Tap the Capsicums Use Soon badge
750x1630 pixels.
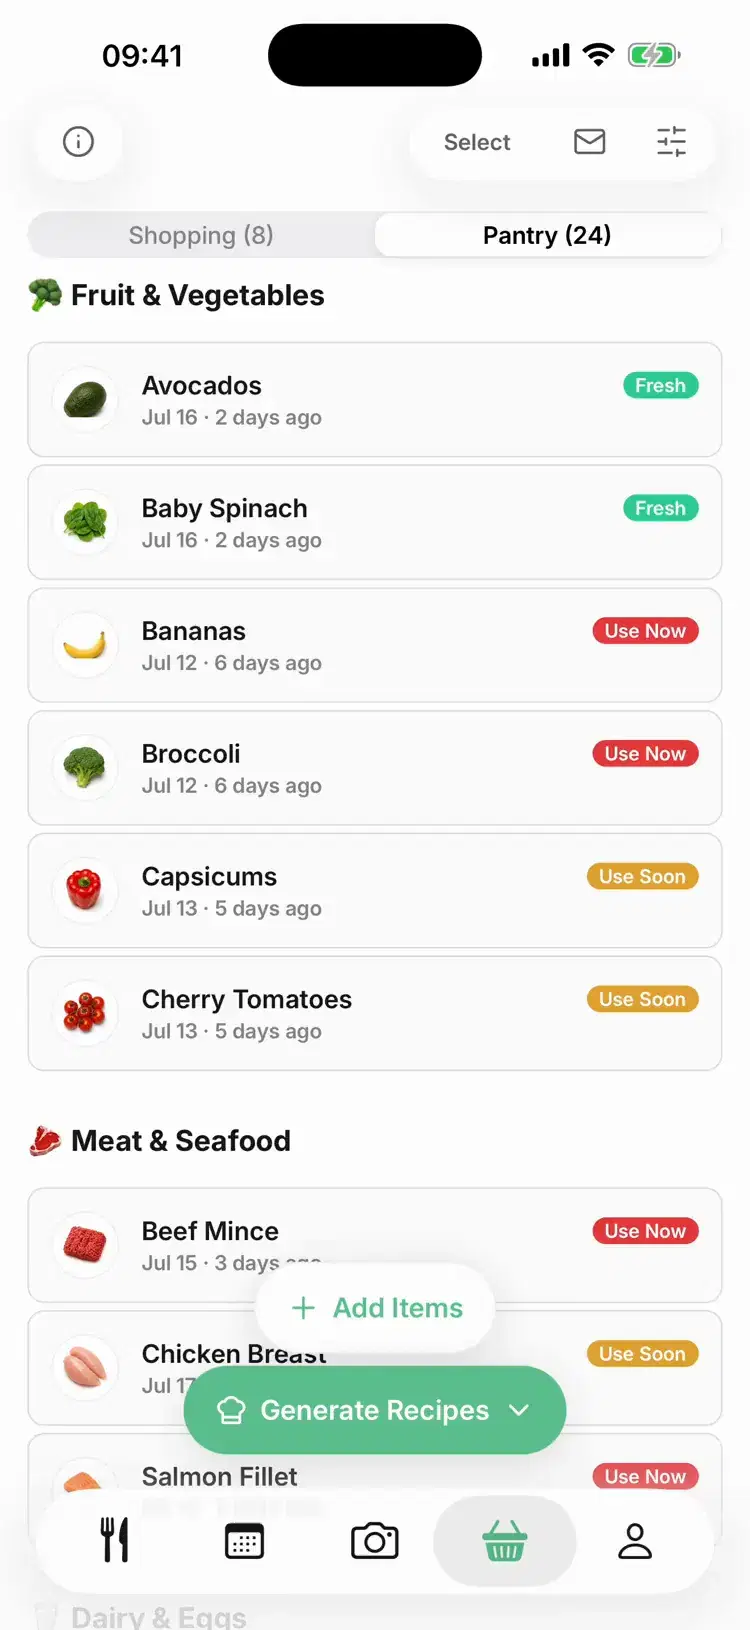[x=642, y=876]
